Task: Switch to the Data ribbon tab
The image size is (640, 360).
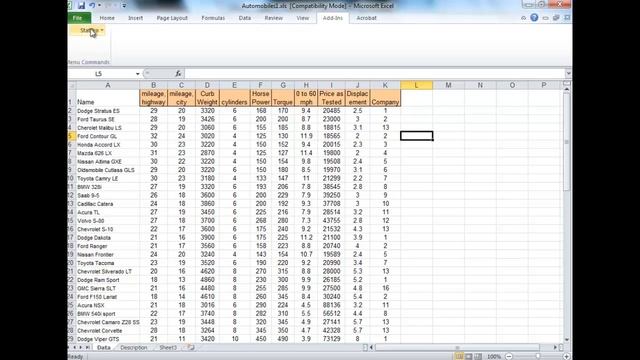Action: tap(245, 18)
